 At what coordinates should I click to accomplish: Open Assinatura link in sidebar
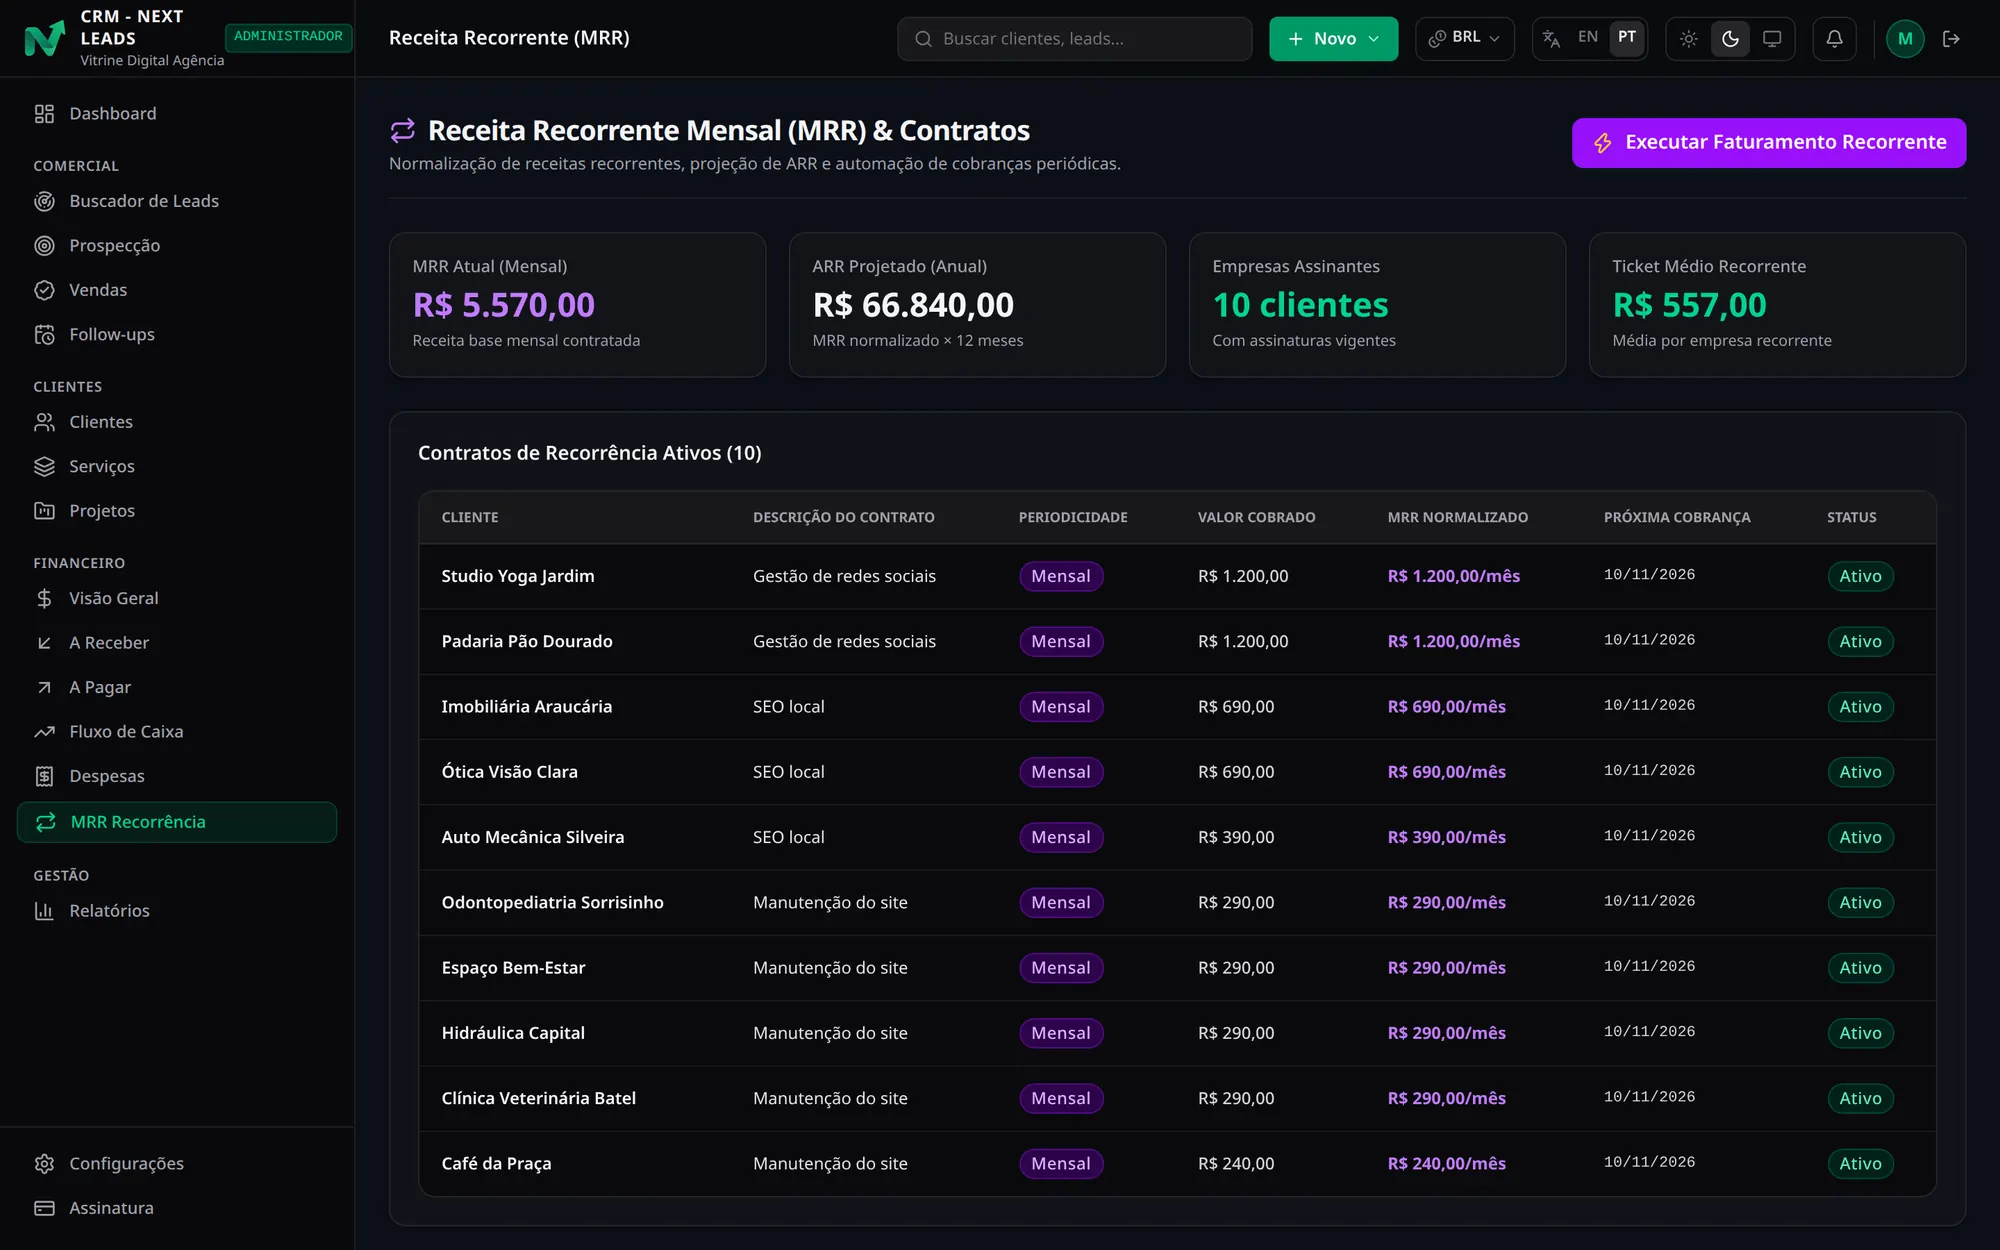tap(177, 1208)
